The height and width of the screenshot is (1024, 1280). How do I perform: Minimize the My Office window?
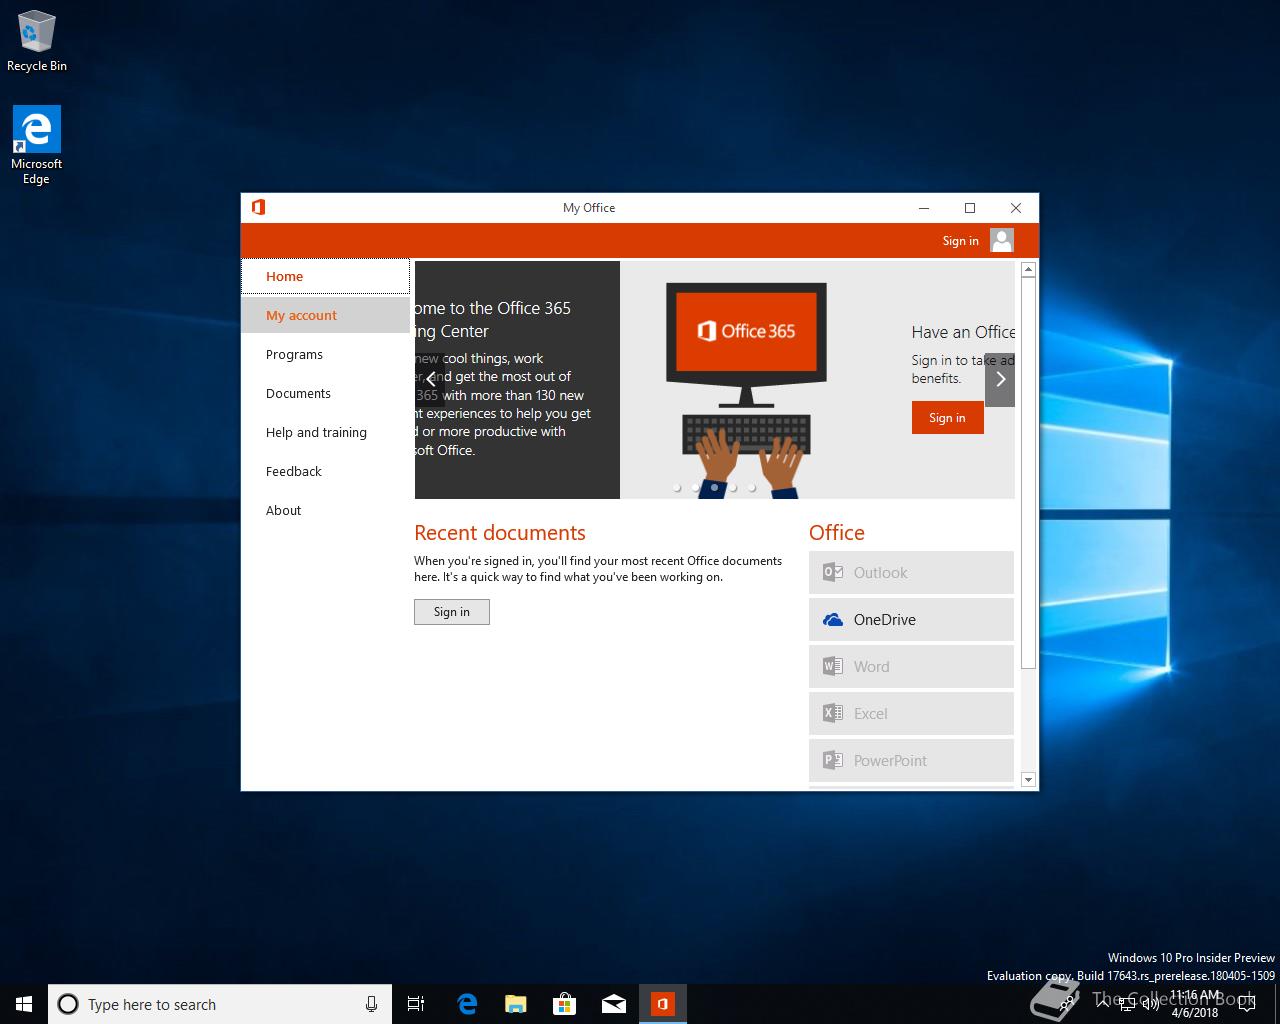pos(924,208)
